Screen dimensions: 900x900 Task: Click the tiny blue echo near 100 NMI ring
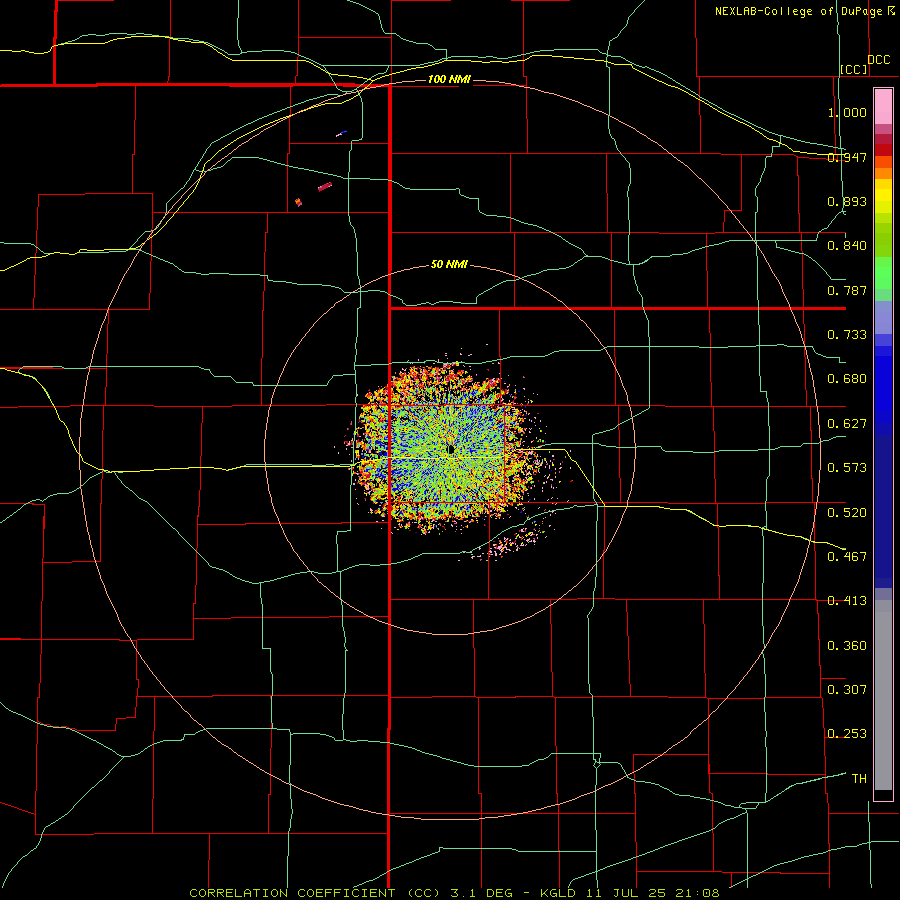tap(342, 133)
